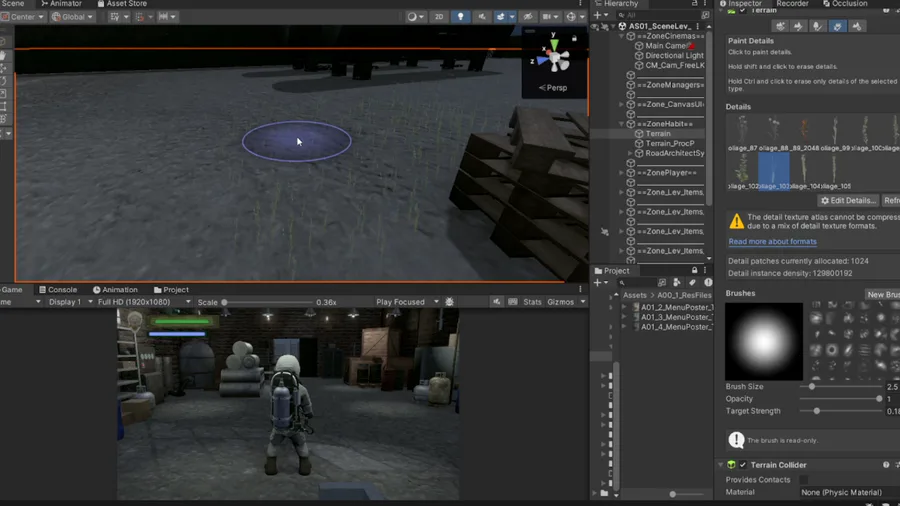The image size is (900, 506).
Task: Enable or disable the Terrain Collider checkbox
Action: [743, 465]
